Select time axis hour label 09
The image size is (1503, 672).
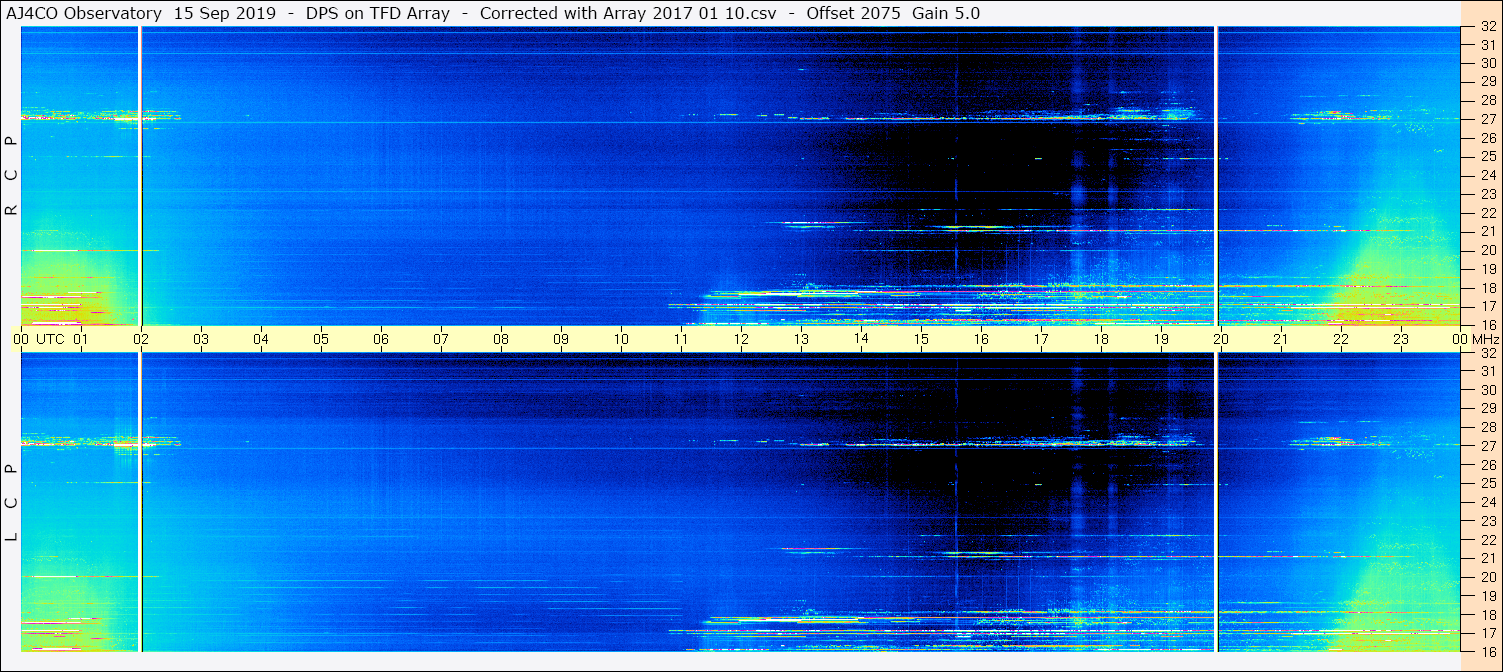tap(561, 339)
